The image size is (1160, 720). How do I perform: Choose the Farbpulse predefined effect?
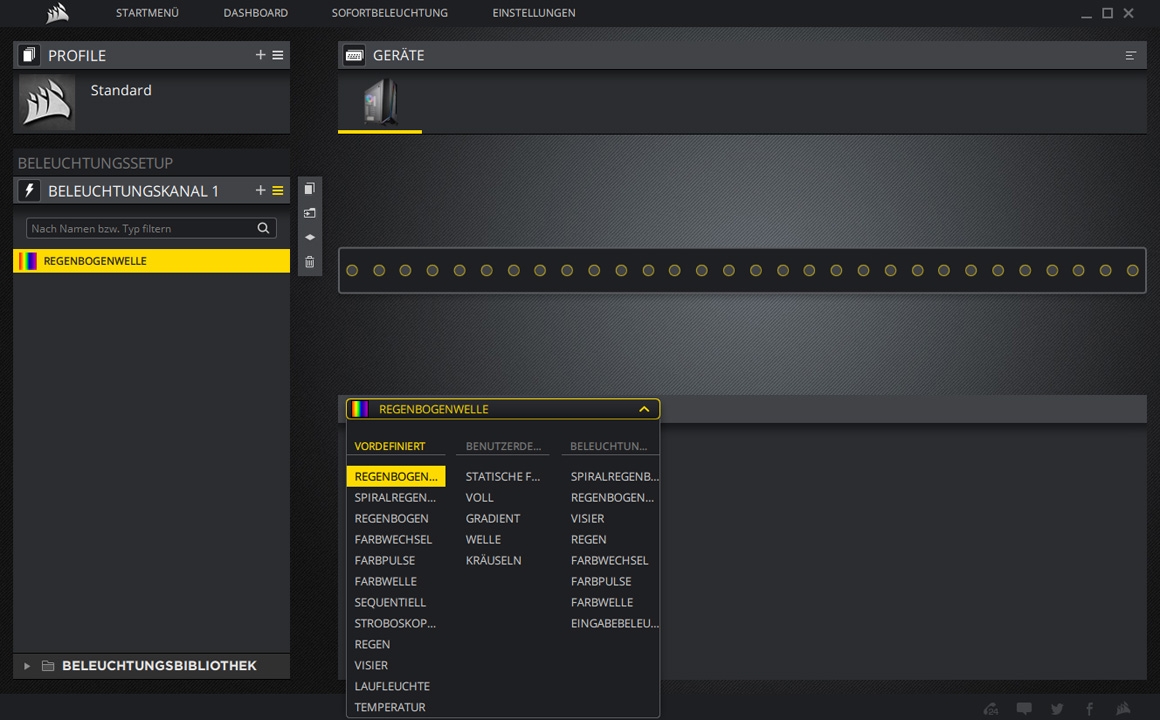(x=385, y=560)
